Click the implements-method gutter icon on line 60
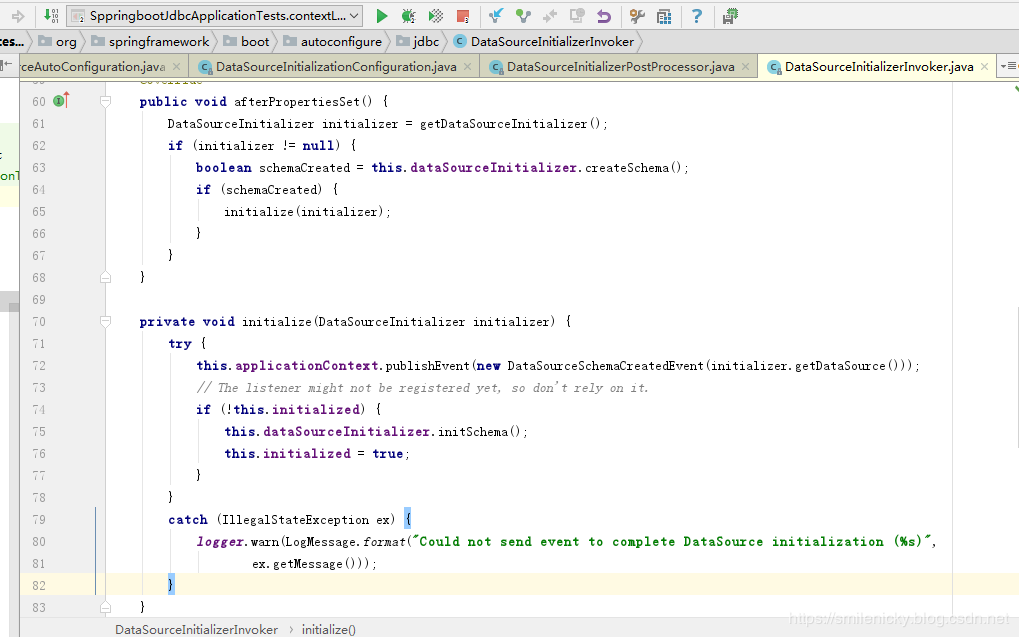 pos(61,101)
